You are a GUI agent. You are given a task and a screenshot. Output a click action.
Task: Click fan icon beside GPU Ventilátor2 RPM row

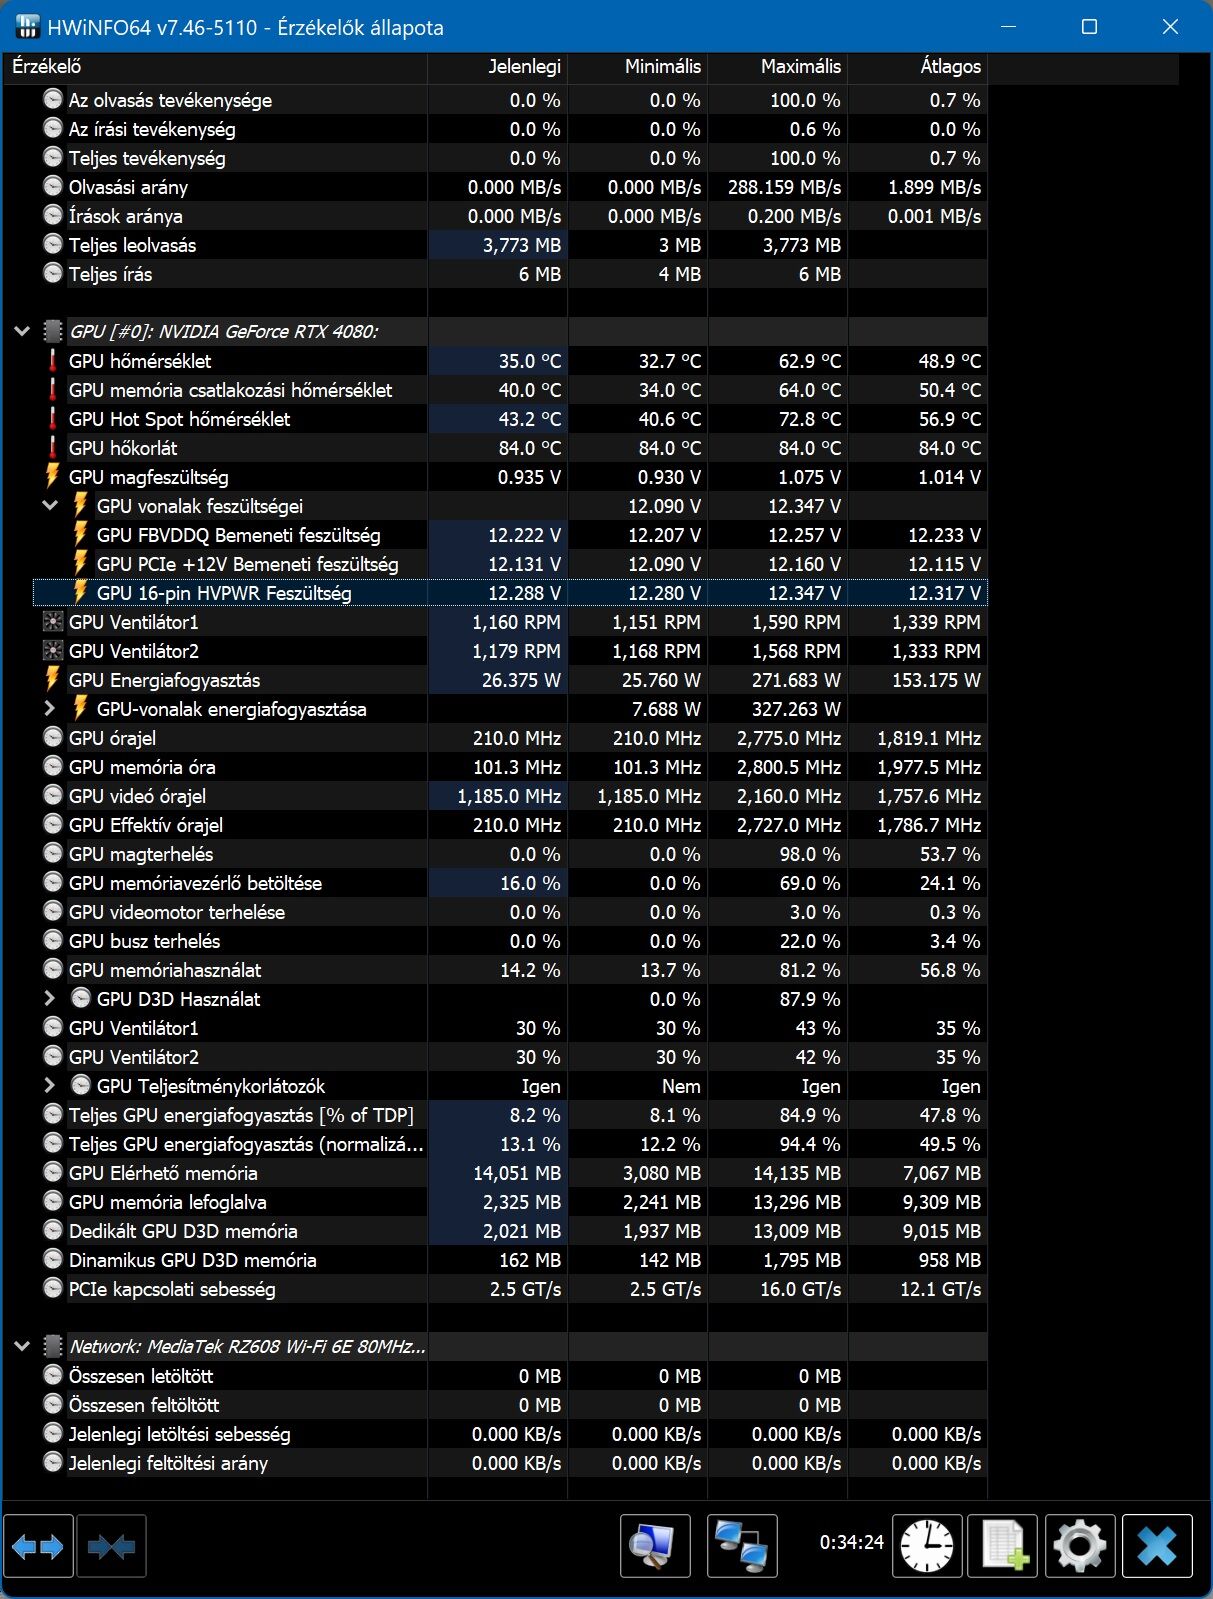(x=53, y=651)
